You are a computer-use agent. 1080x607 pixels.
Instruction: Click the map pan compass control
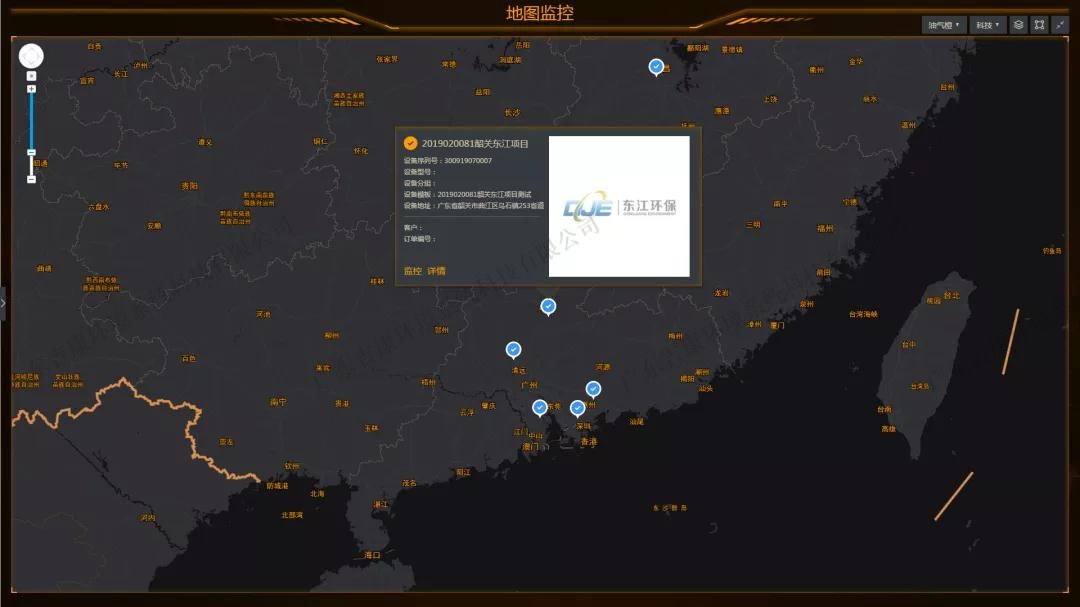tap(31, 56)
